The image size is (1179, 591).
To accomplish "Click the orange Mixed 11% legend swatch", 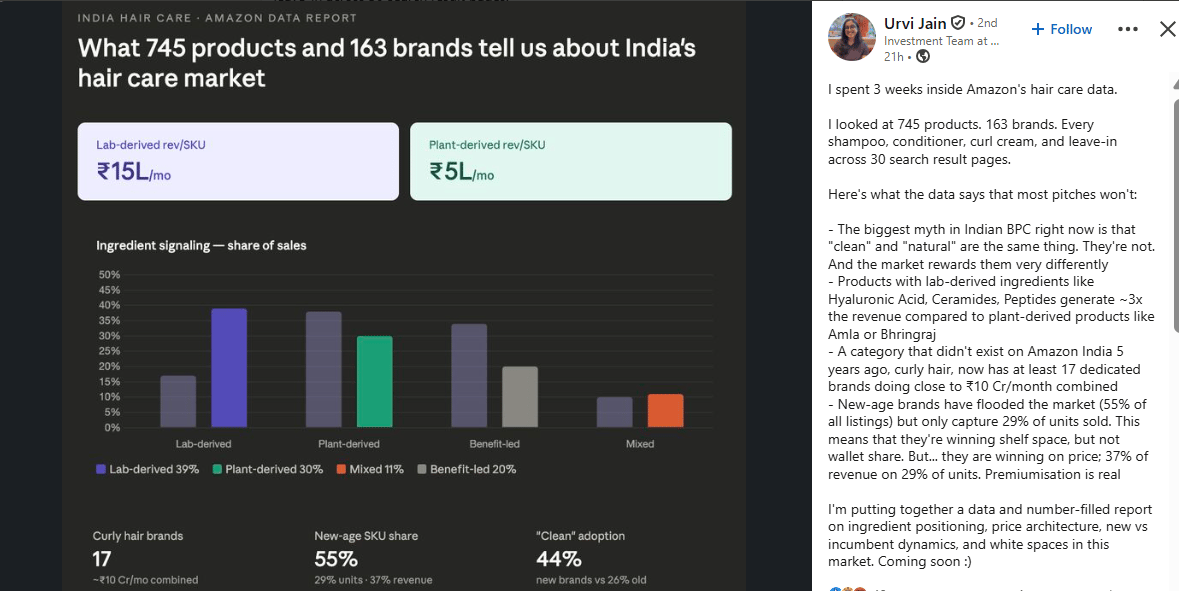I will pos(341,469).
